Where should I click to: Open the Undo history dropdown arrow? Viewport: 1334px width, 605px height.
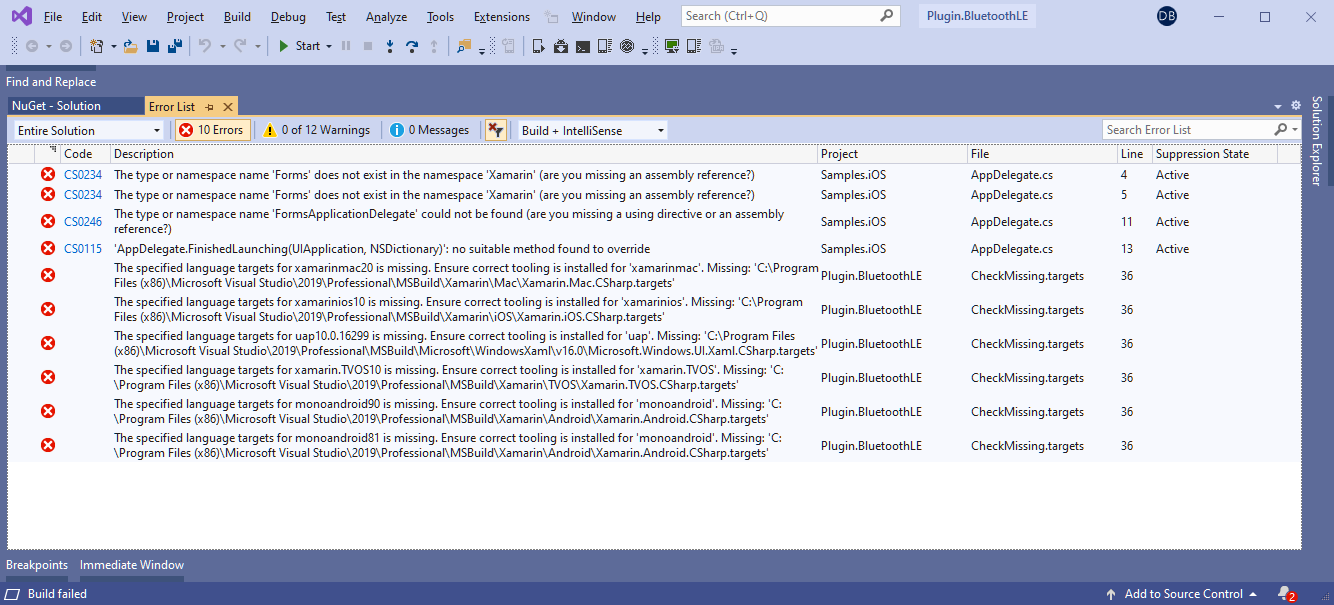[x=222, y=46]
